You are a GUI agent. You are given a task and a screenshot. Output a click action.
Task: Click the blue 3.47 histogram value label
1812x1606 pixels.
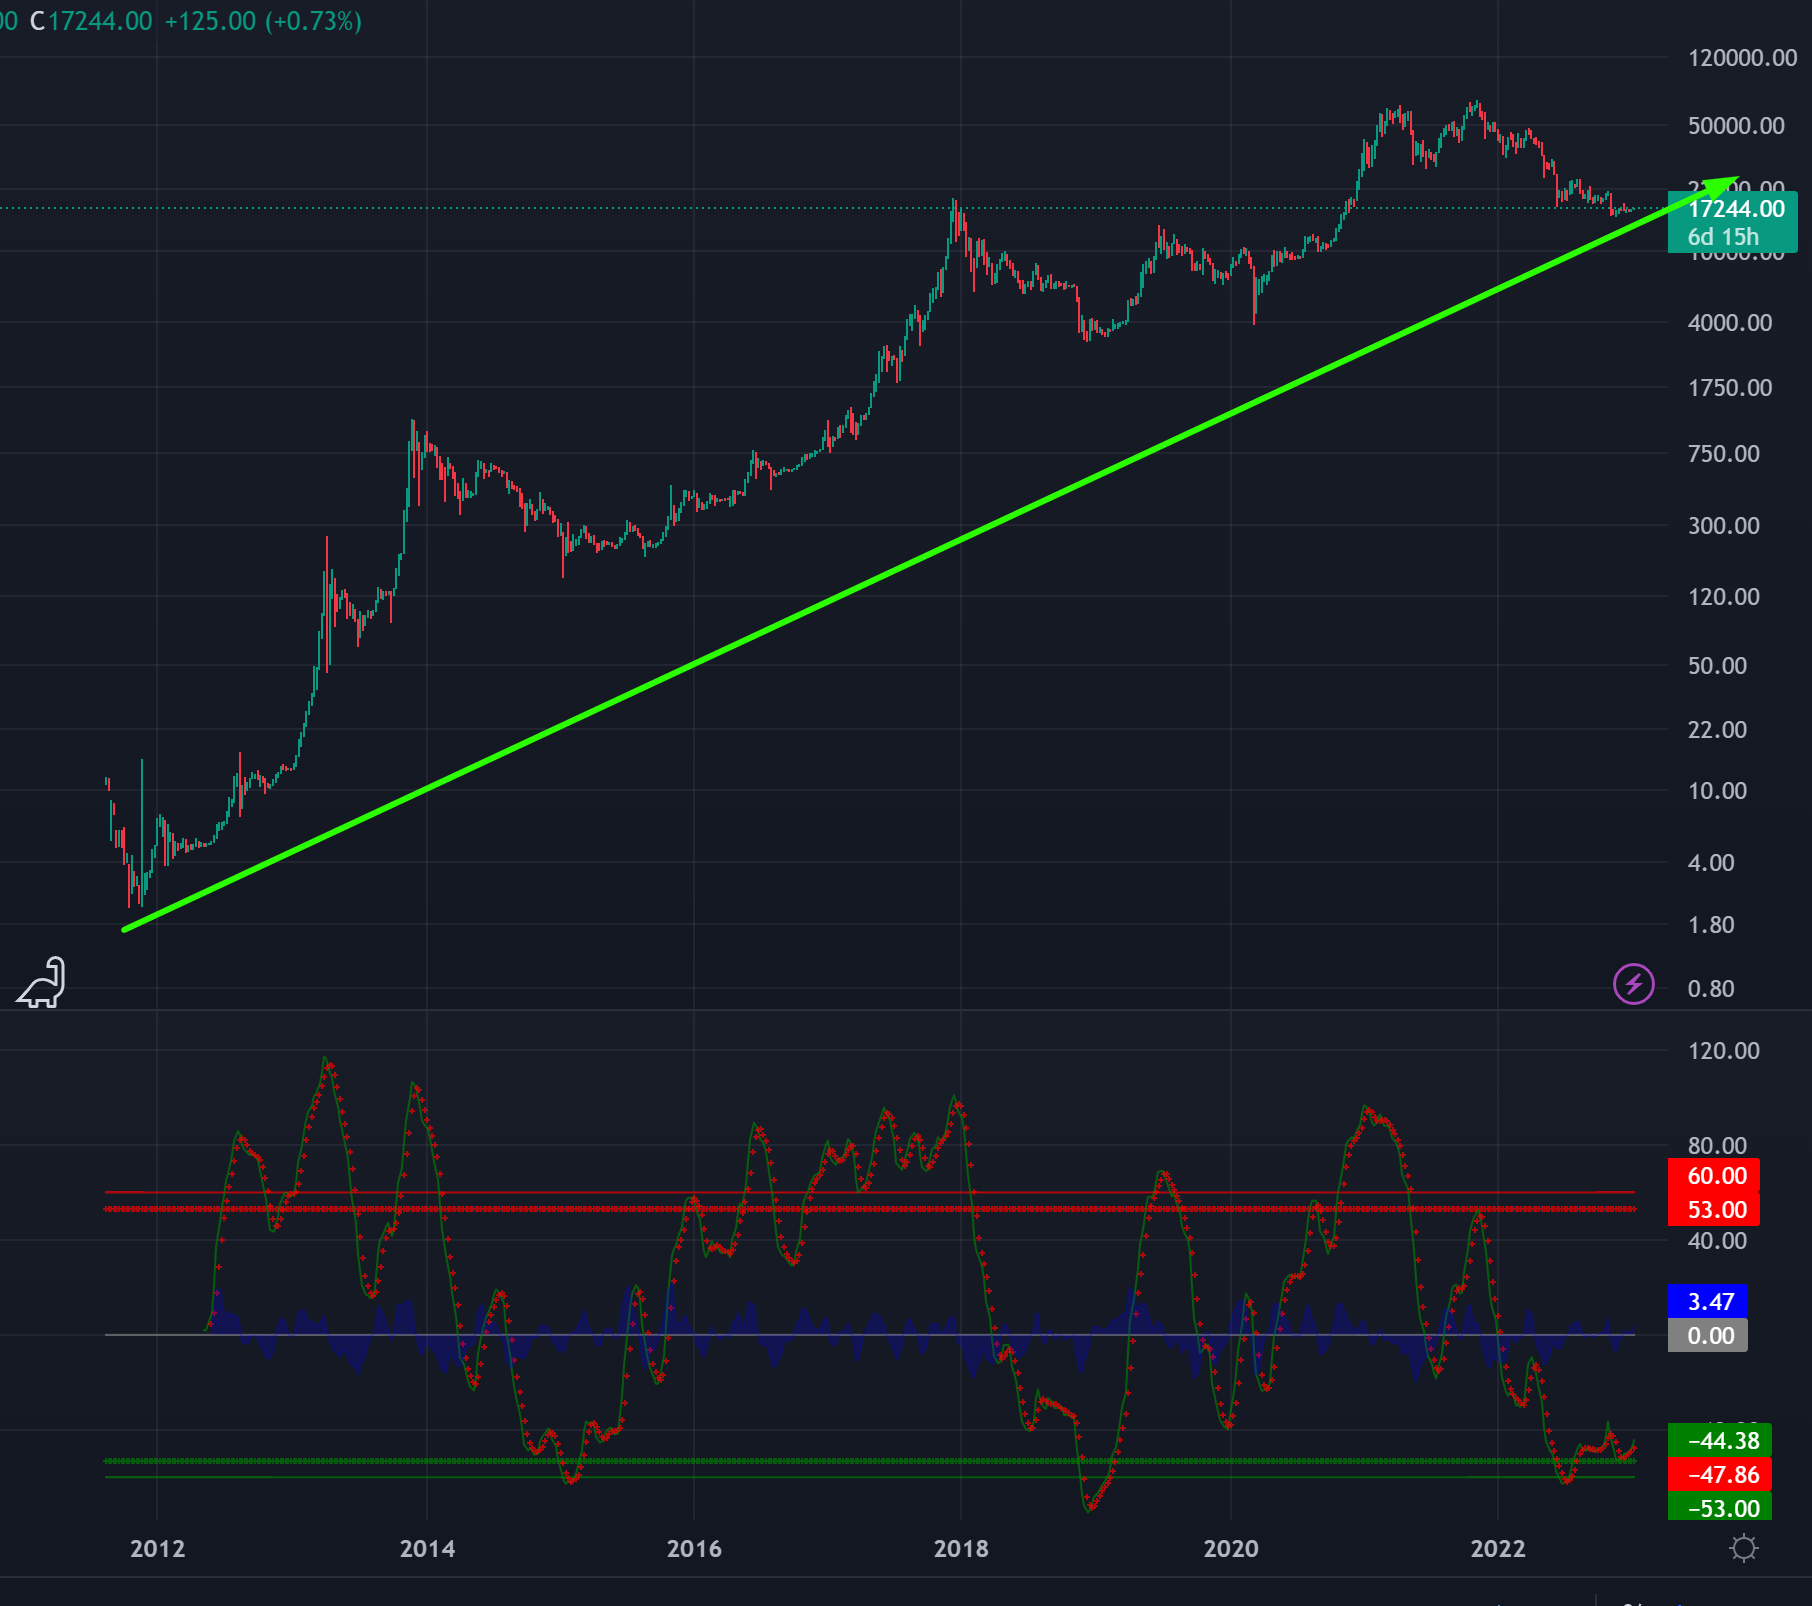[1710, 1302]
